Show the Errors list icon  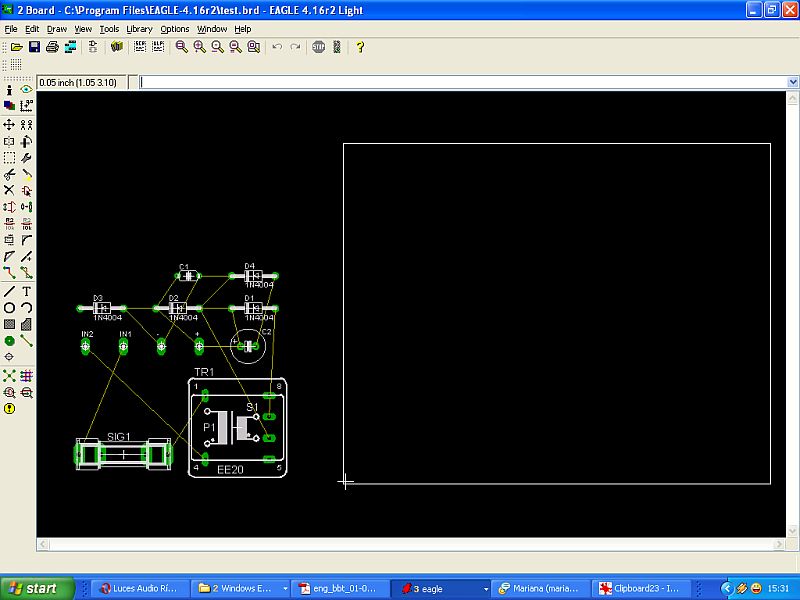pos(9,409)
